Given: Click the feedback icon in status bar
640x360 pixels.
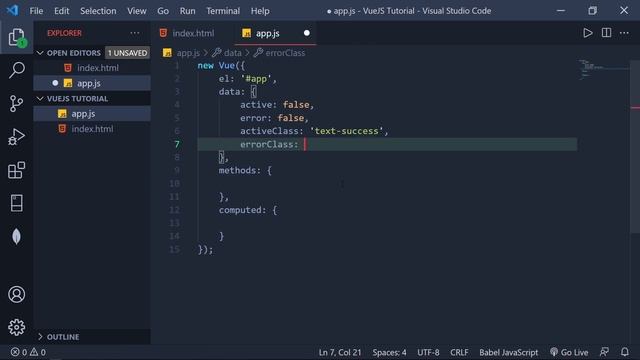Looking at the screenshot, I should coord(604,352).
